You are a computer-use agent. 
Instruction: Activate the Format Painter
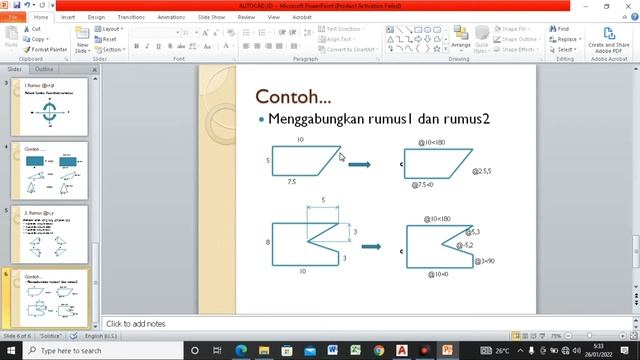[45, 49]
